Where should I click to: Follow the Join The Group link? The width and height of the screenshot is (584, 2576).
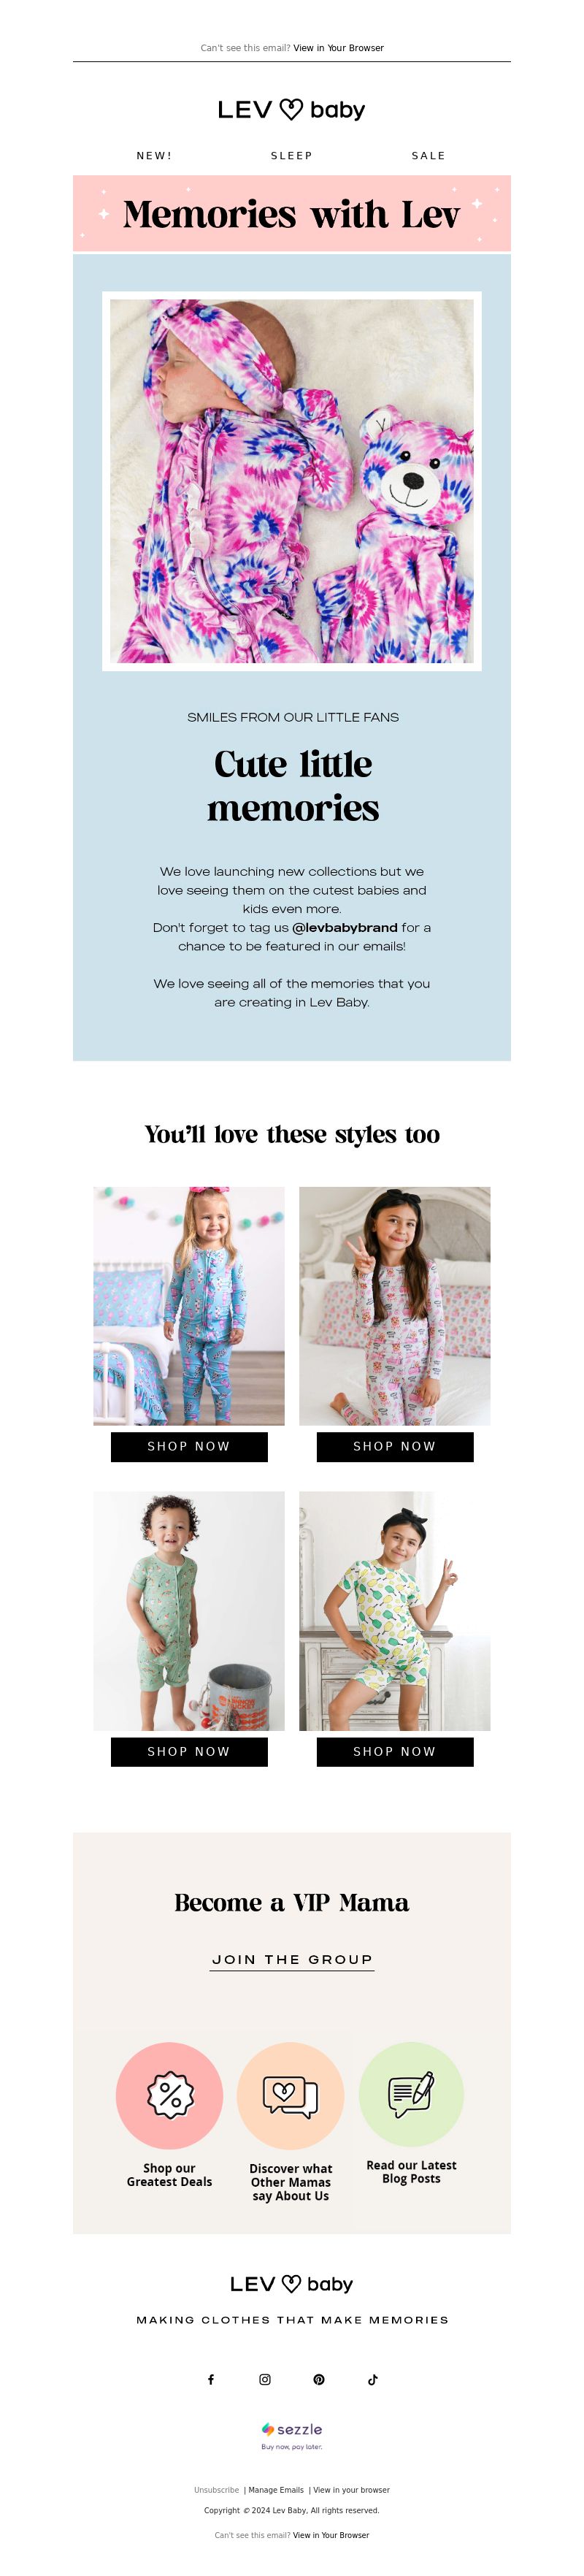pyautogui.click(x=292, y=1959)
